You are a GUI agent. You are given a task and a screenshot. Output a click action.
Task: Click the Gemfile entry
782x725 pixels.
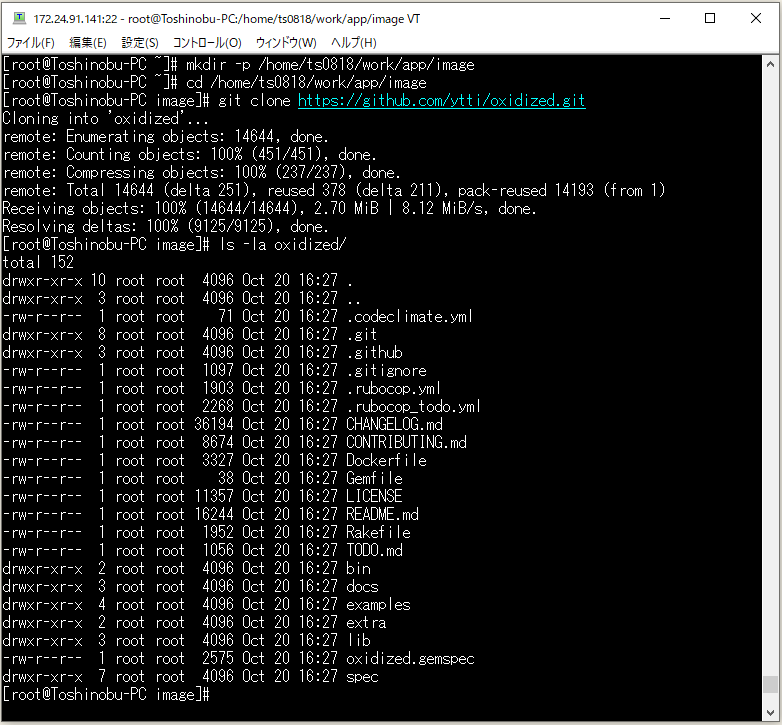[375, 478]
